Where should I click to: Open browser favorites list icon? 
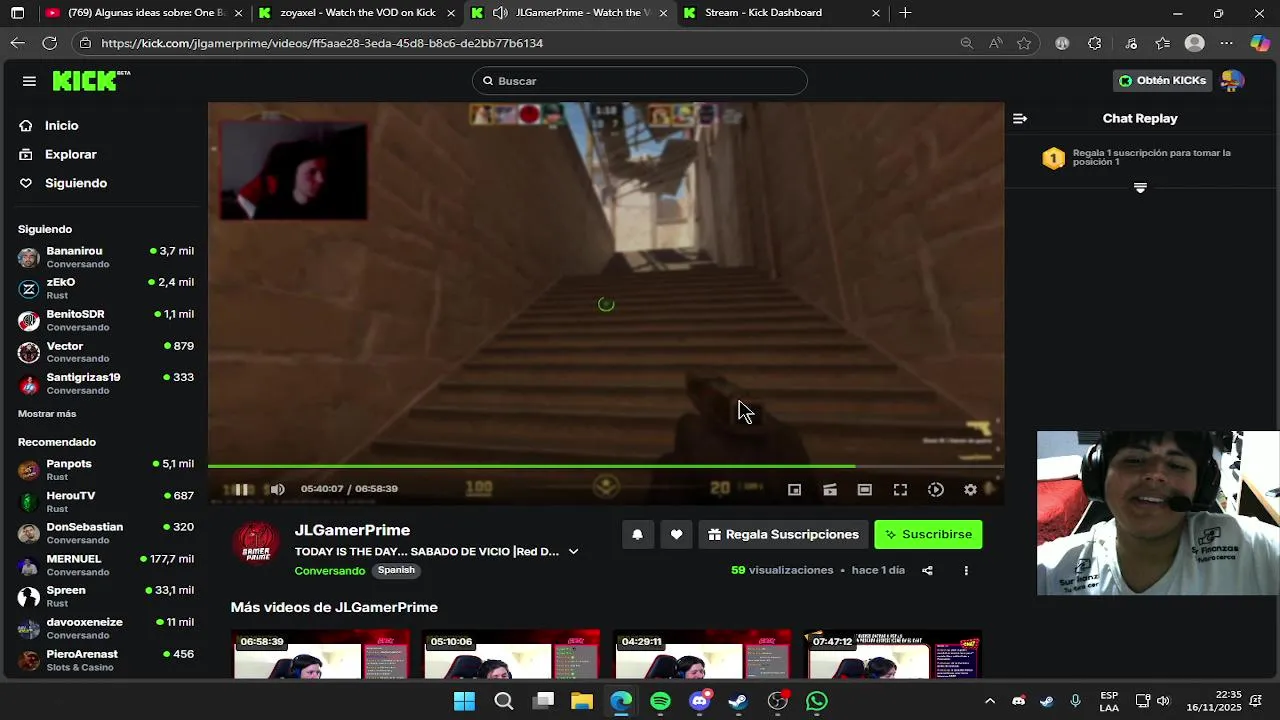[1162, 43]
